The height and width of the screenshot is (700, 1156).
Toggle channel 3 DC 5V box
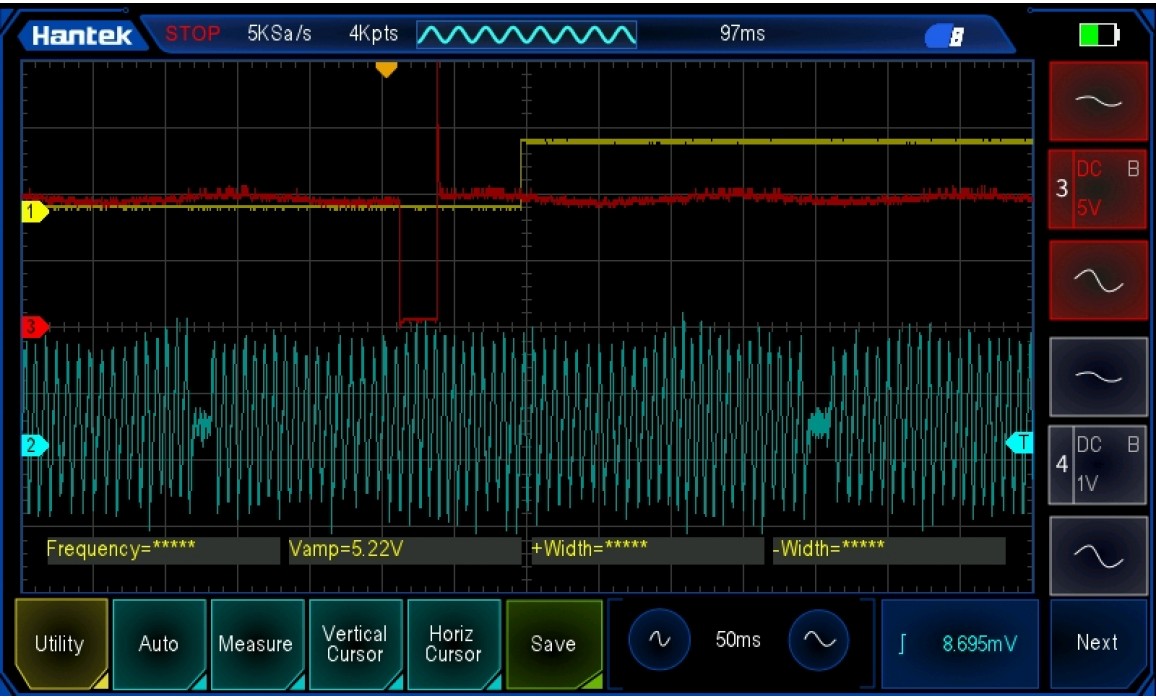(1097, 189)
